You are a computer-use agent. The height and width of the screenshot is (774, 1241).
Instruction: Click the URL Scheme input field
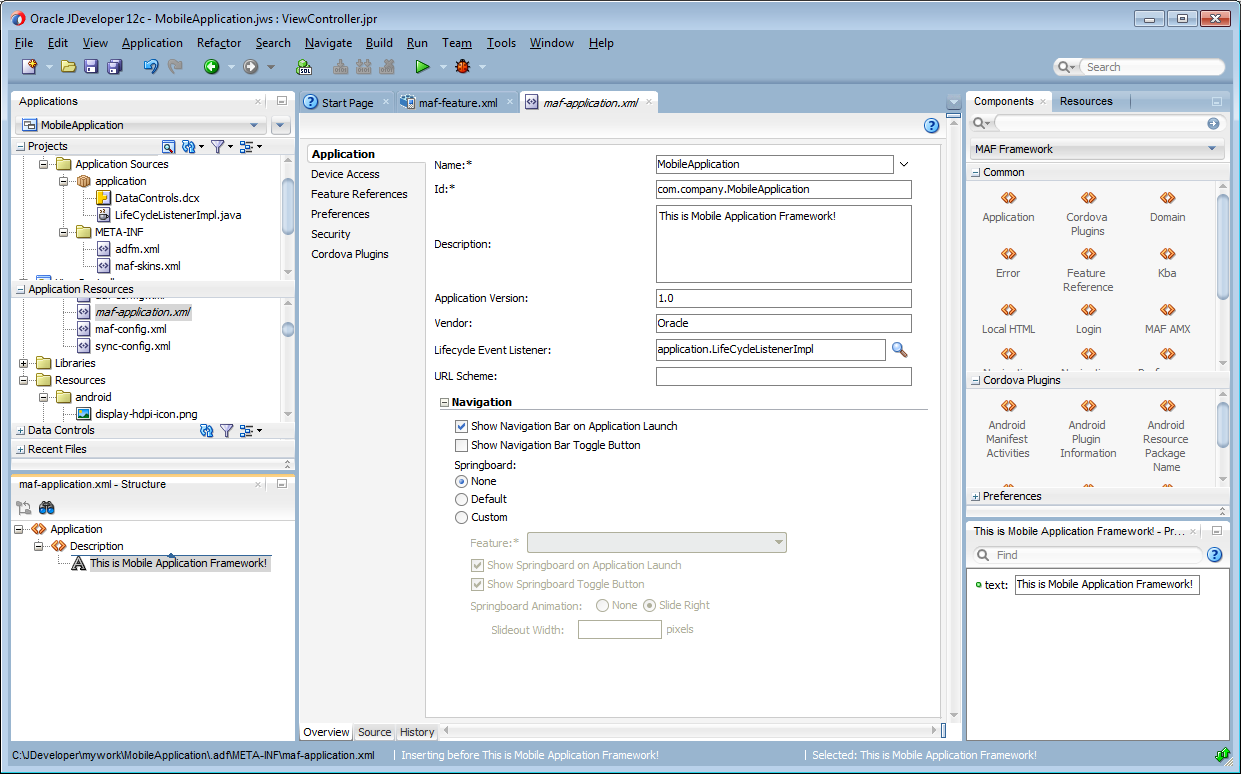pyautogui.click(x=784, y=376)
